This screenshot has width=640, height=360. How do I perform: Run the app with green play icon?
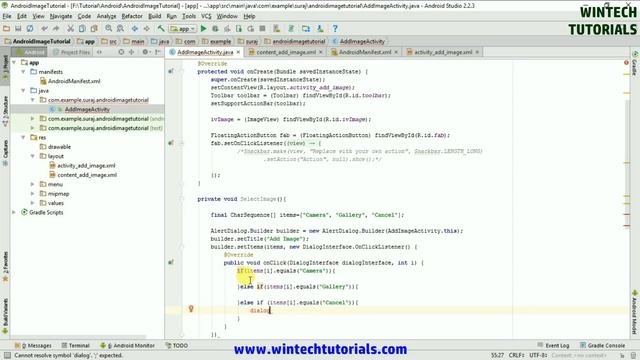[x=203, y=29]
